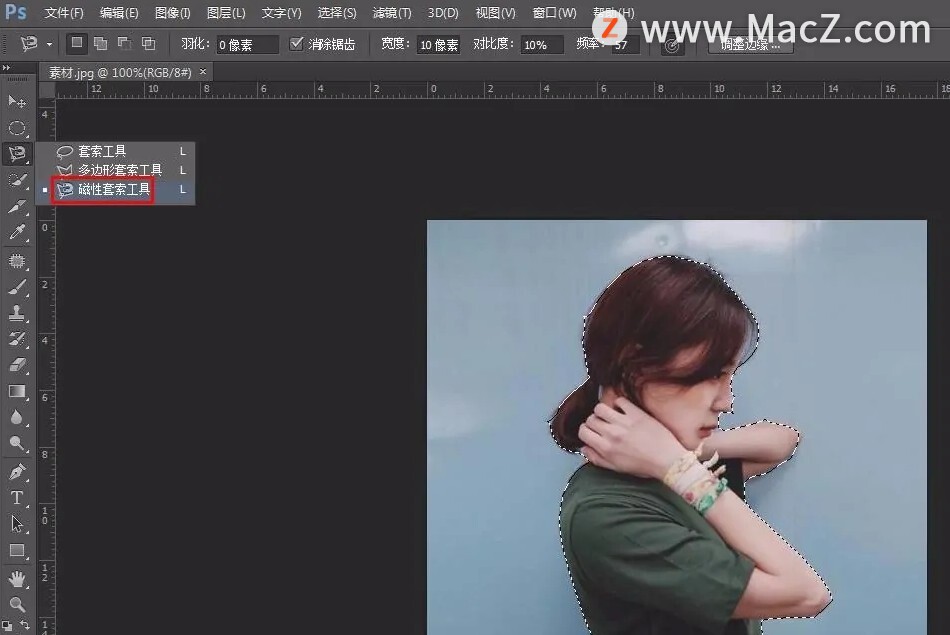Open the 图层(L) layer menu
The width and height of the screenshot is (950, 635).
[225, 13]
